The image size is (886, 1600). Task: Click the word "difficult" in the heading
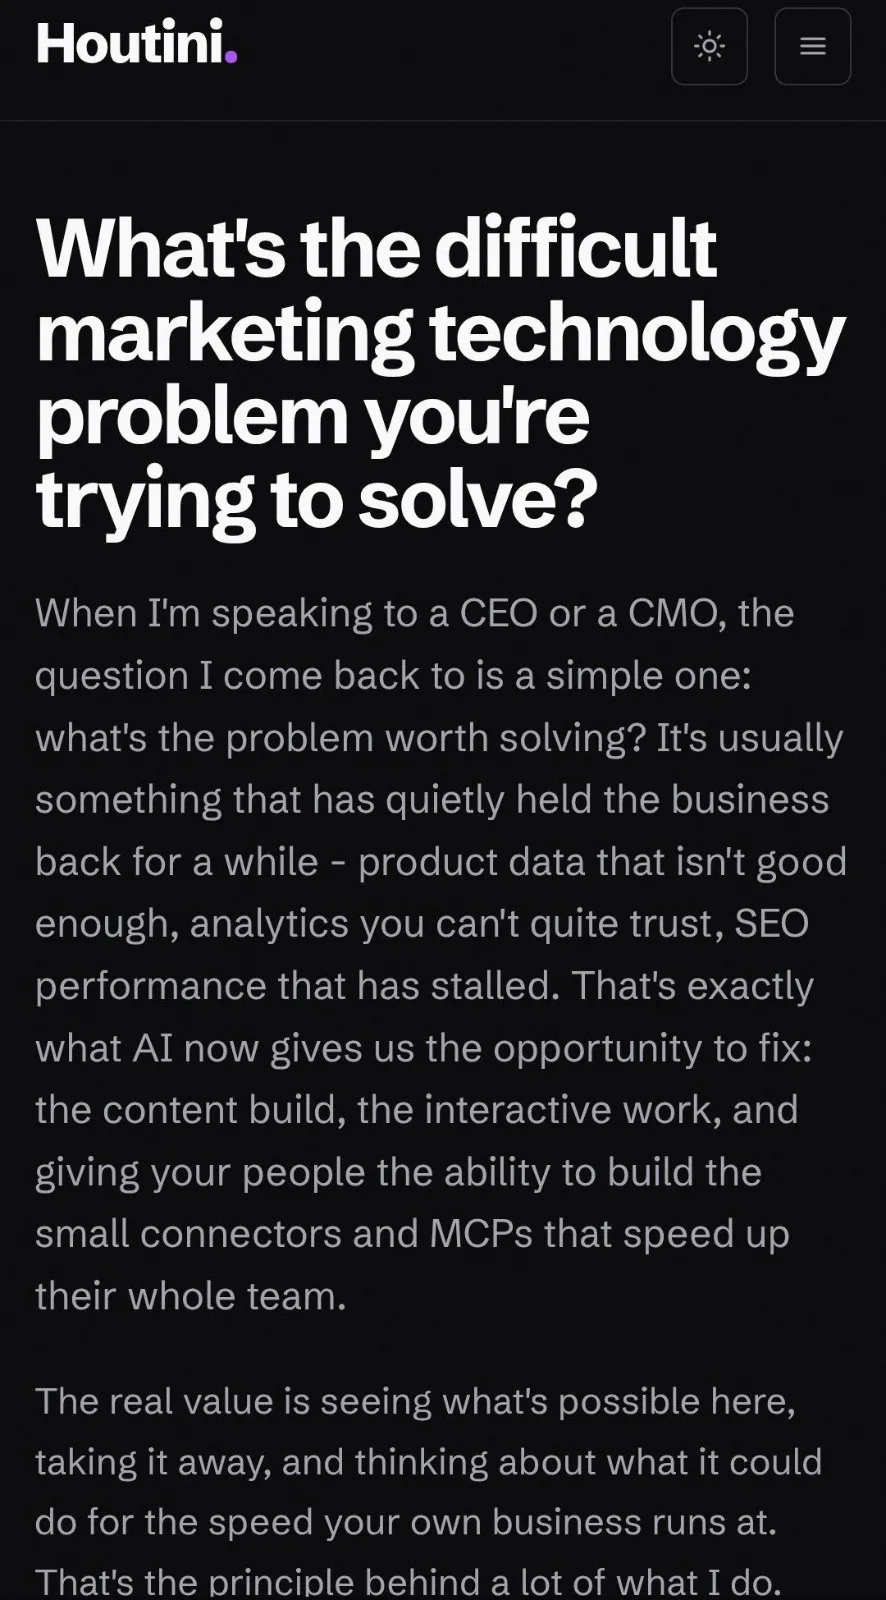575,248
